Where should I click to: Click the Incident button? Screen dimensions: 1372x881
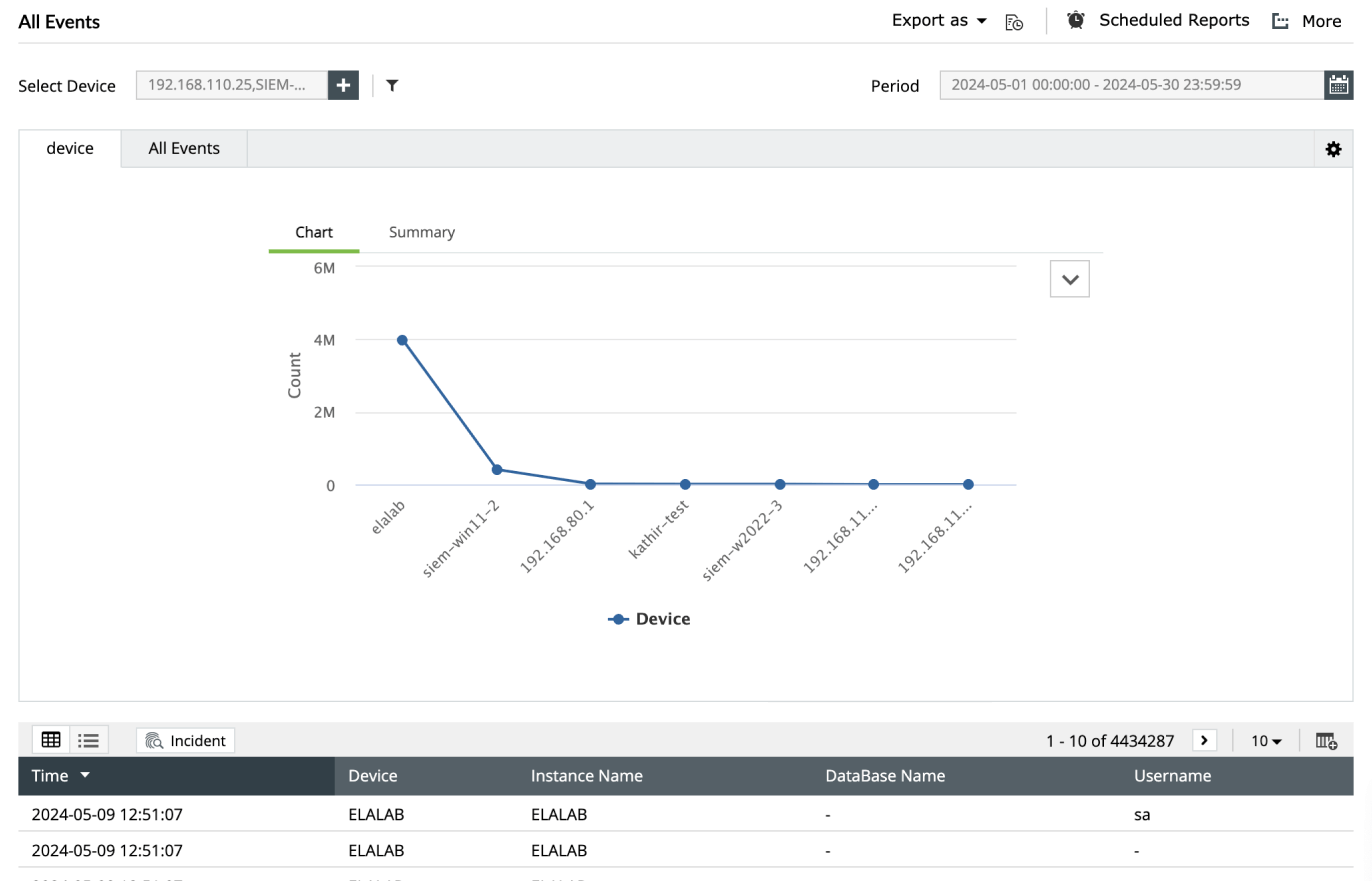point(185,740)
